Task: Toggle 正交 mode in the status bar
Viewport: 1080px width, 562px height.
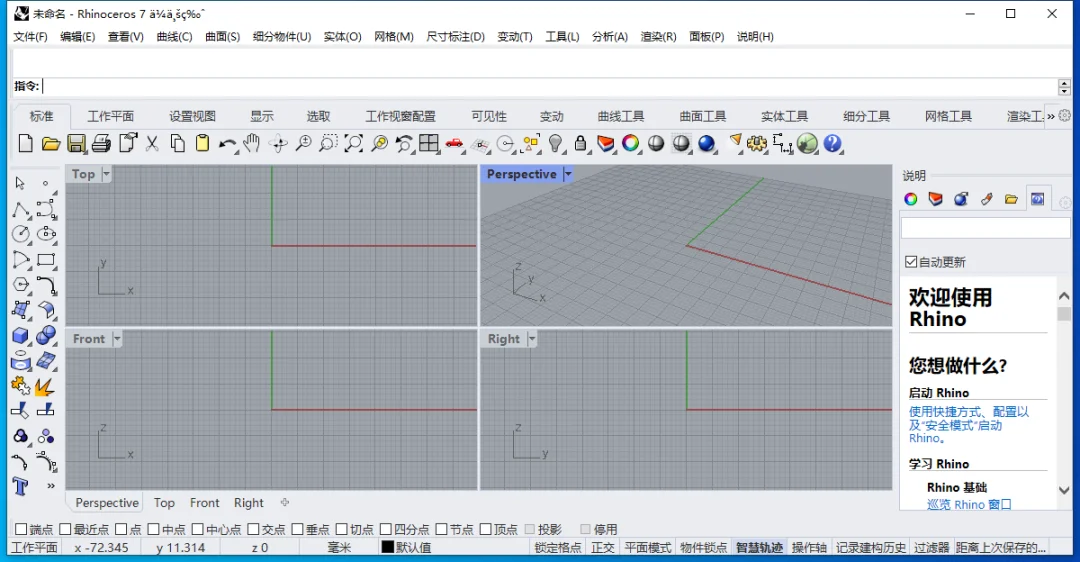Action: click(x=603, y=548)
